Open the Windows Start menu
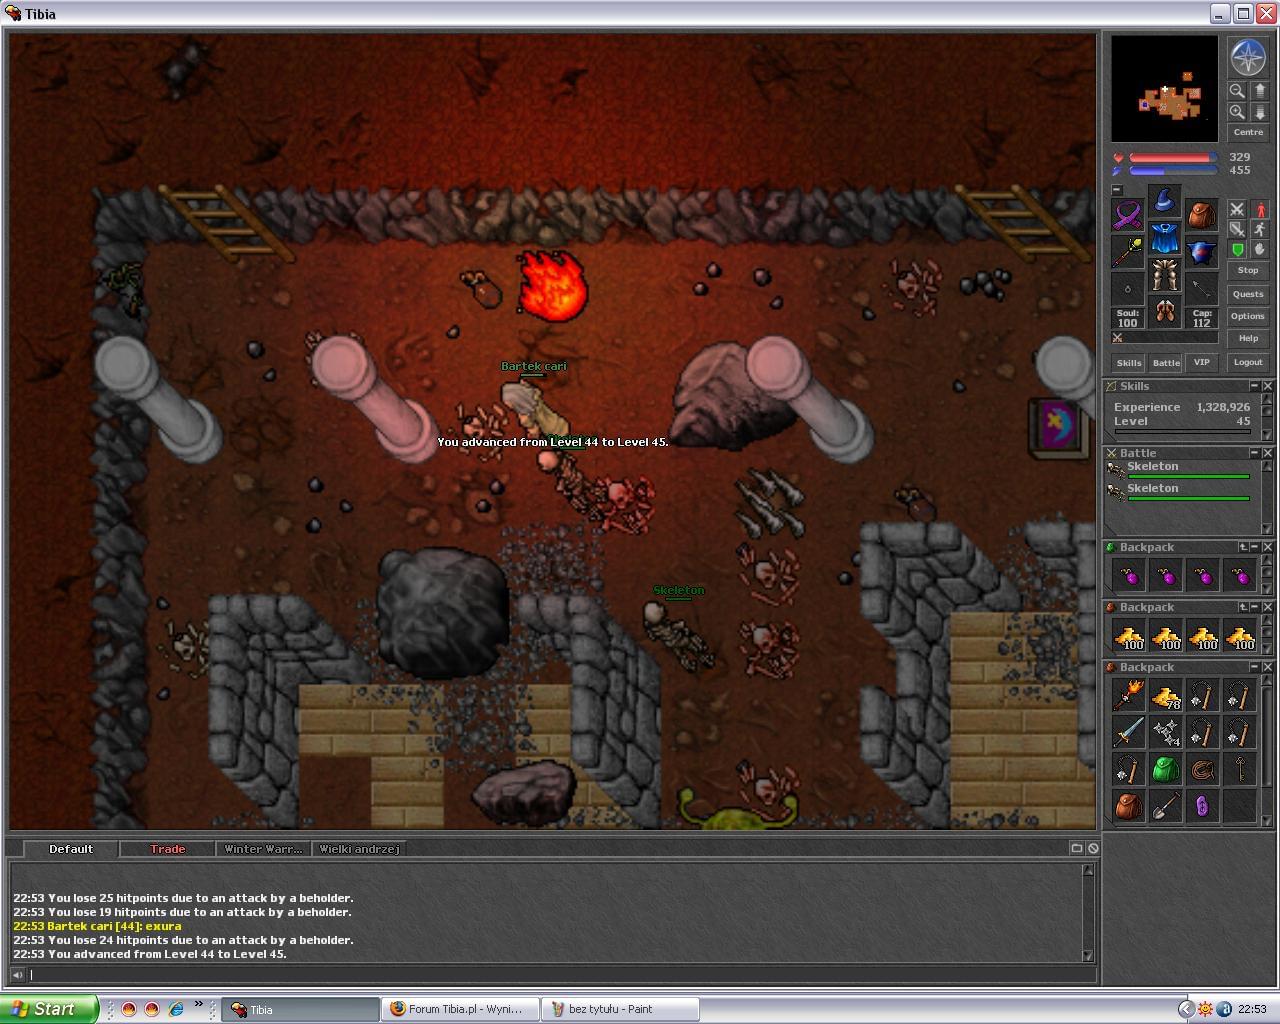 (x=49, y=1009)
